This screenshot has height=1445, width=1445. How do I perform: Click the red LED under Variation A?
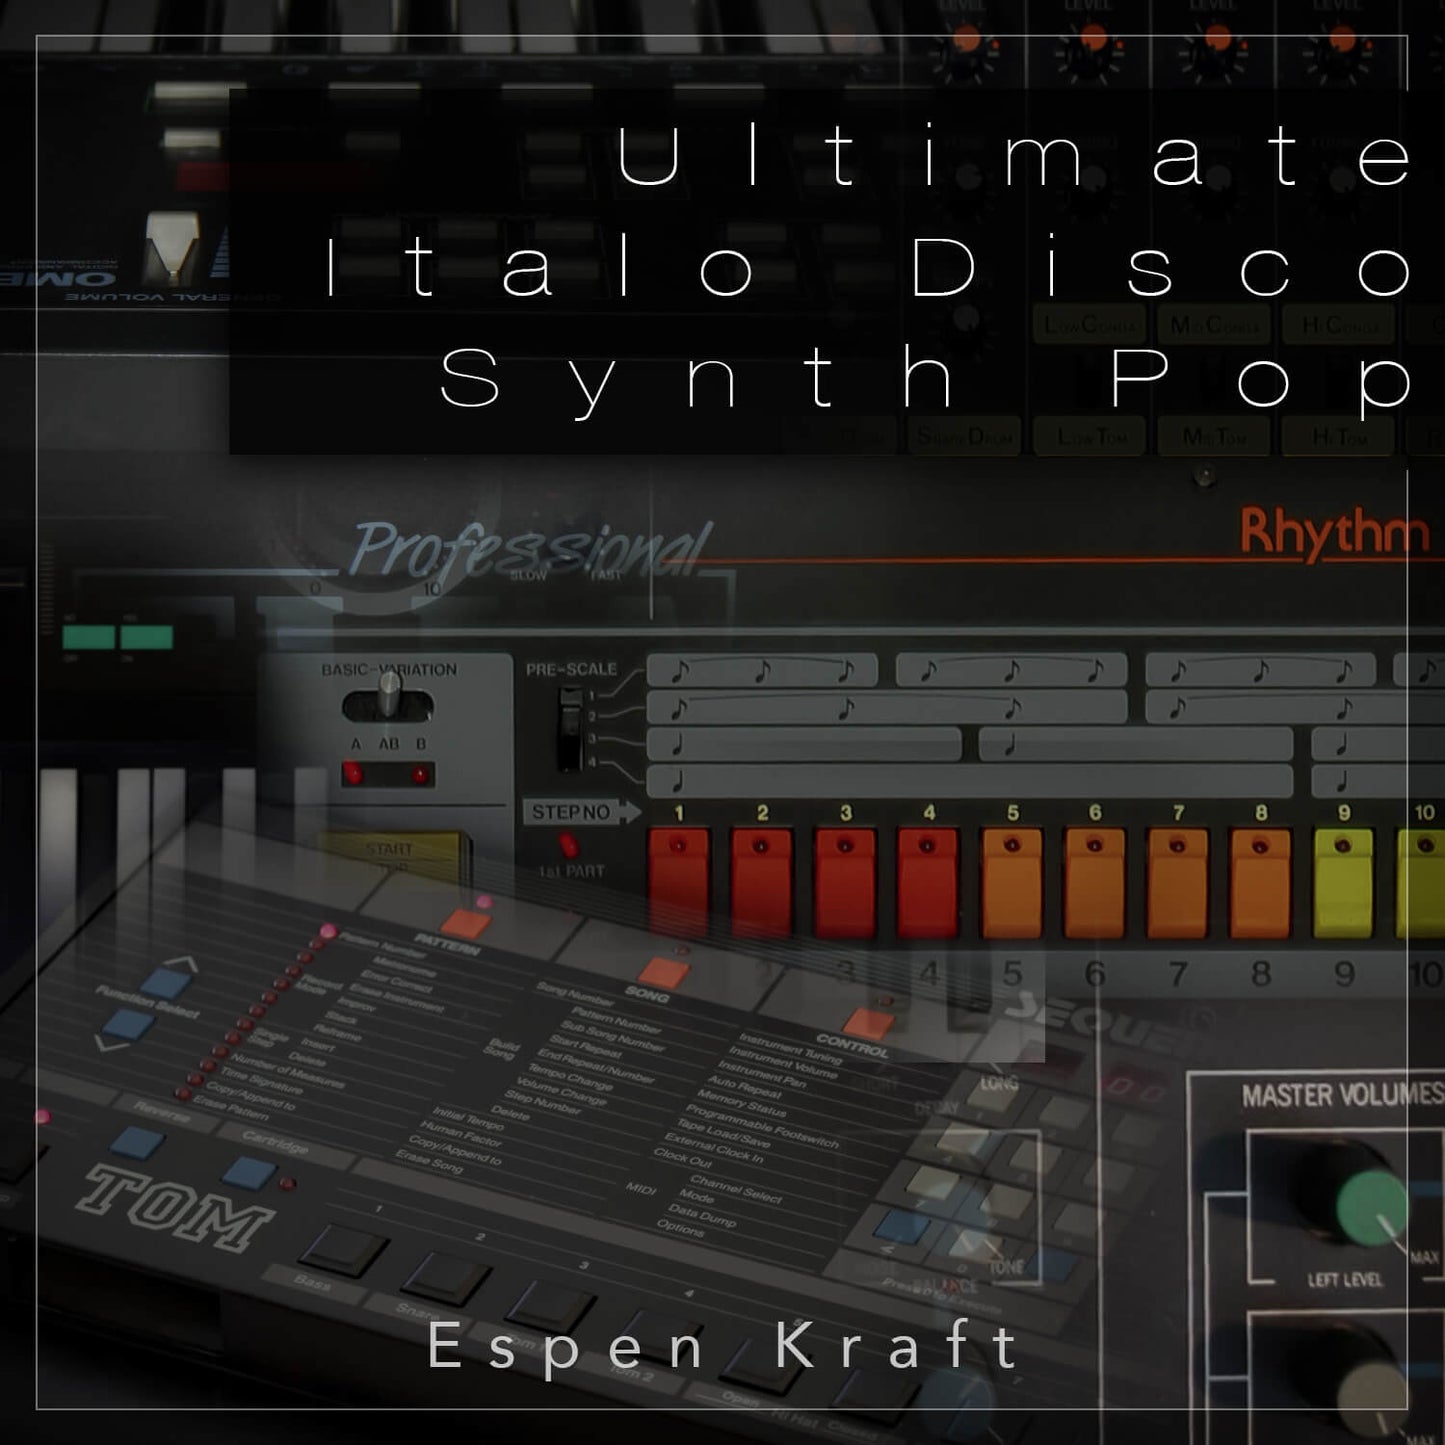tap(354, 774)
